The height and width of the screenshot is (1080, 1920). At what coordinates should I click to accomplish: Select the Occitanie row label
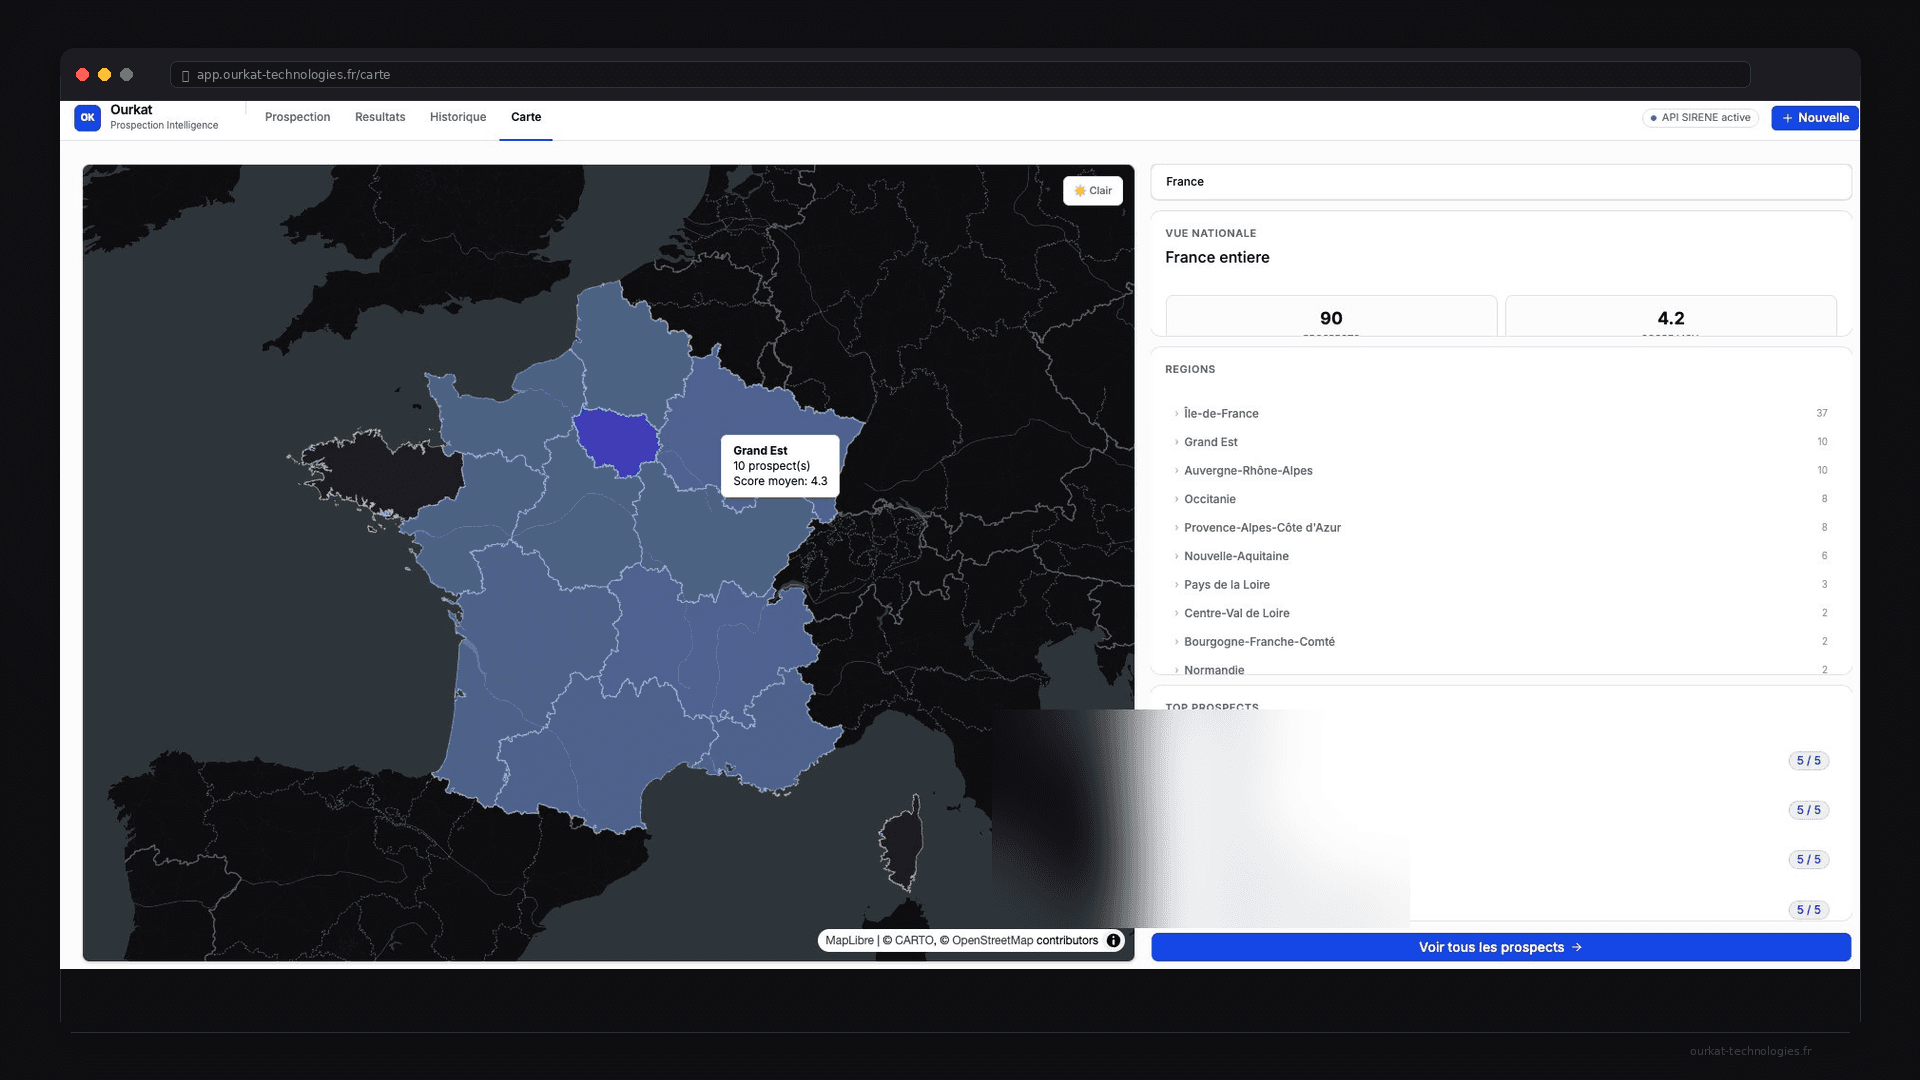click(x=1210, y=499)
